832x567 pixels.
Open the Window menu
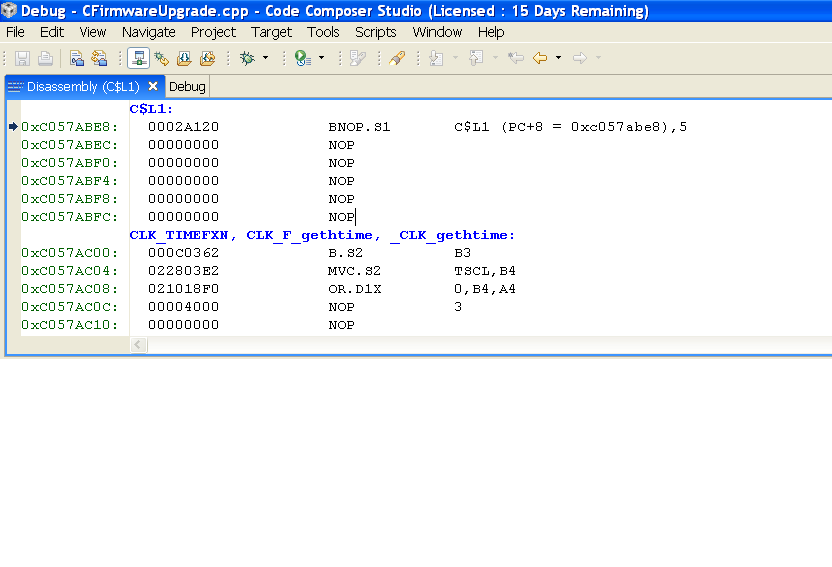click(x=437, y=32)
